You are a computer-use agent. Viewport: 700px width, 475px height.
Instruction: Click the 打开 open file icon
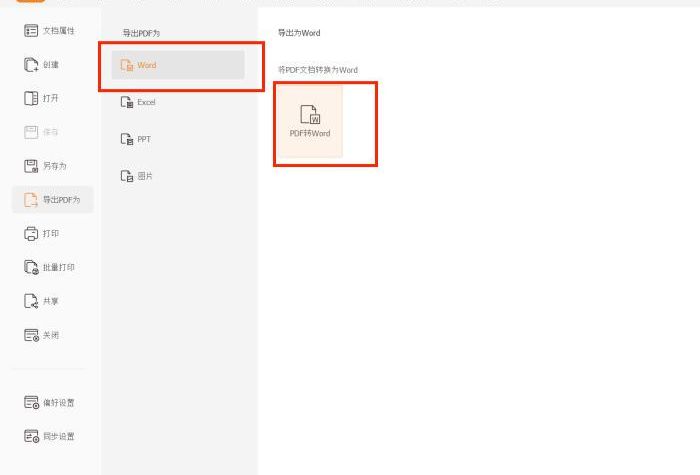31,98
